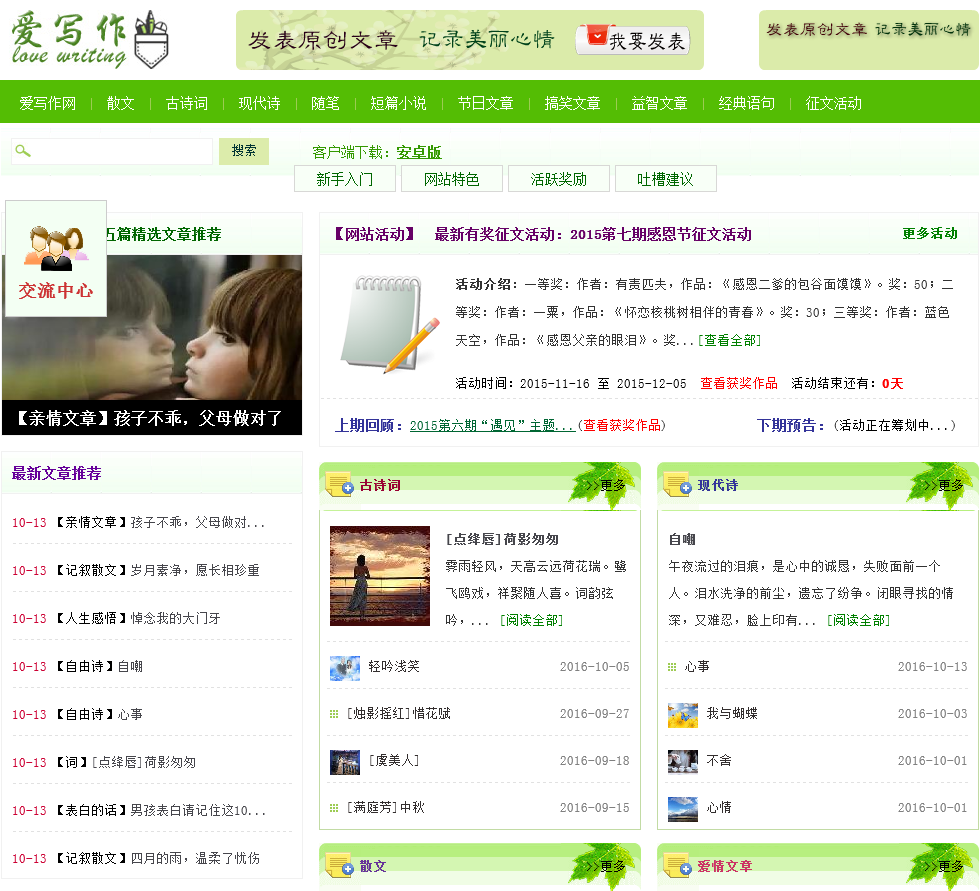This screenshot has height=891, width=980.
Task: Open the 搞笑文章 nav item
Action: tap(572, 103)
